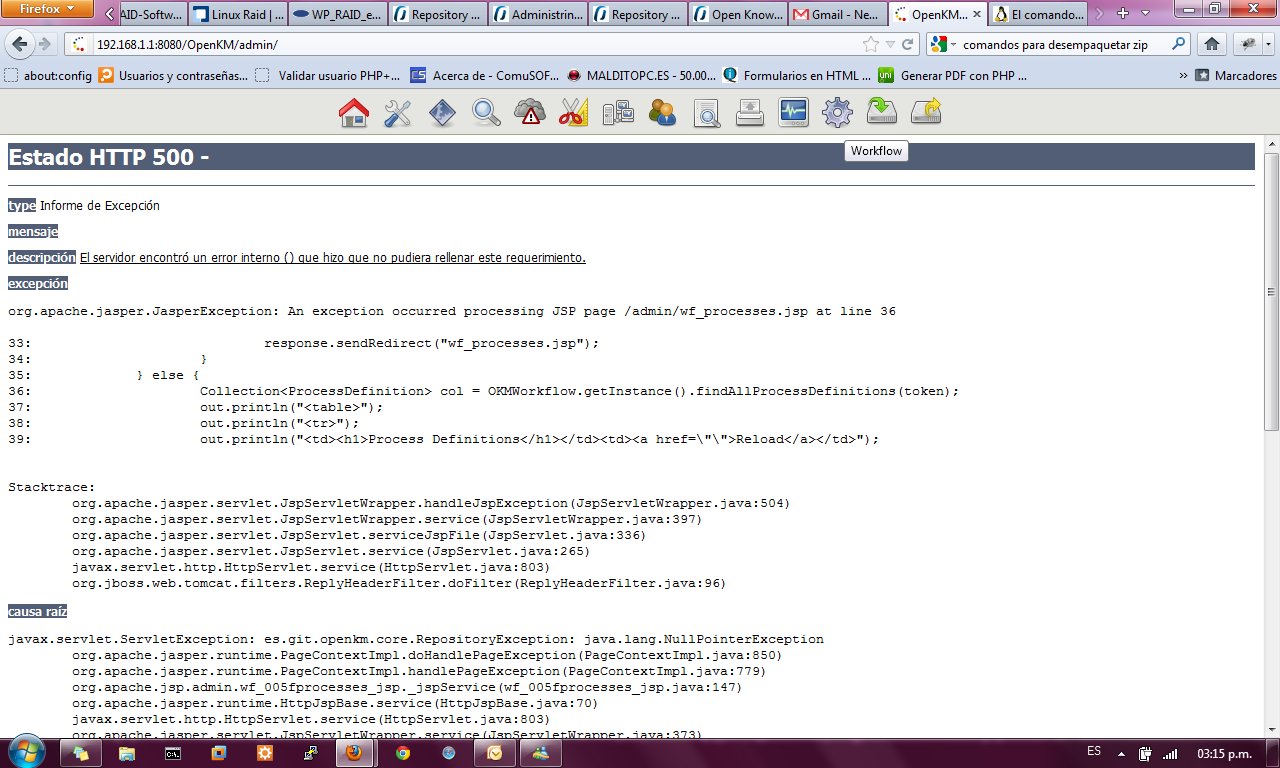The width and height of the screenshot is (1280, 768).
Task: Open the utilities gear icon
Action: click(x=837, y=112)
